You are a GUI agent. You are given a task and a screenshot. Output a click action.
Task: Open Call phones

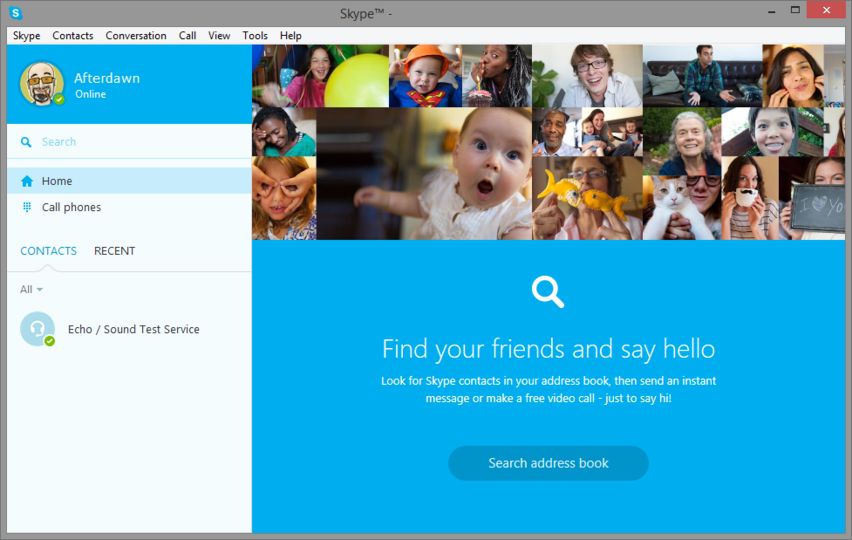tap(129, 207)
